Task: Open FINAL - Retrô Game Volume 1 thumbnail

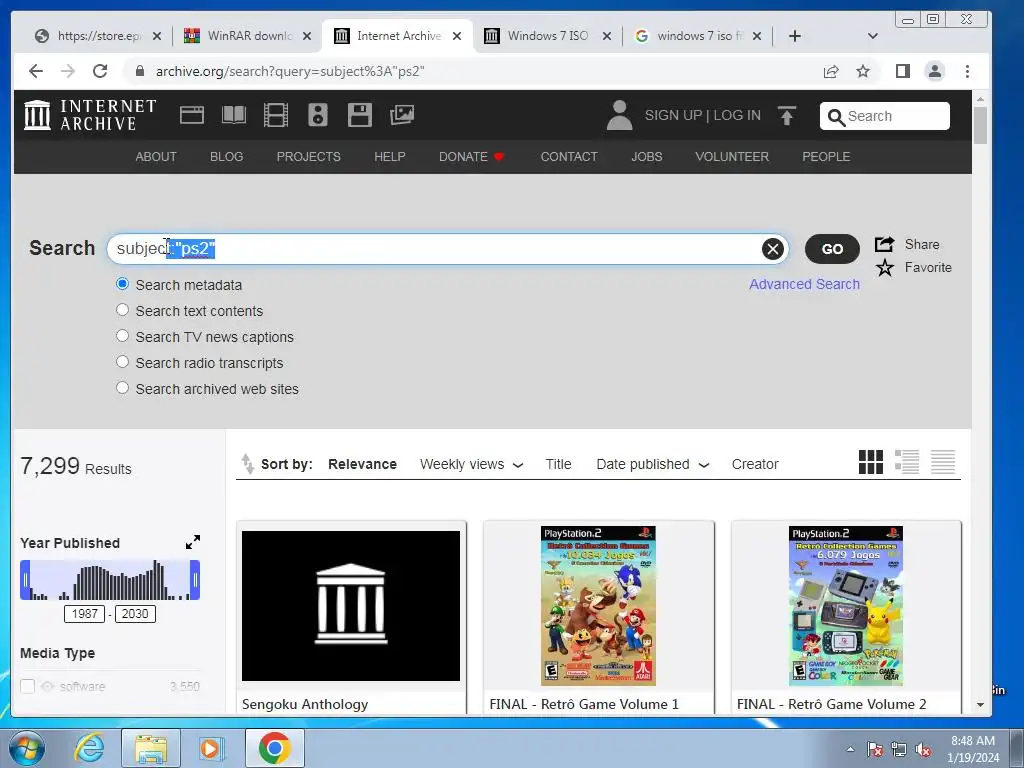Action: (598, 605)
